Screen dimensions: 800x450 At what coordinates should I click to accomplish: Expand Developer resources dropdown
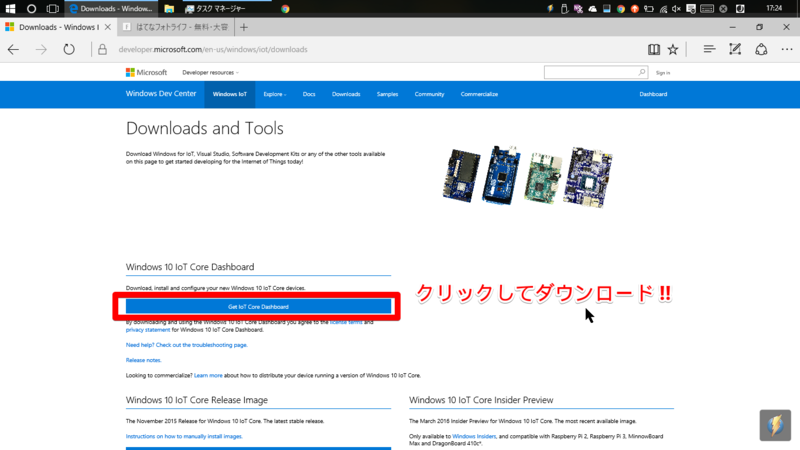(x=210, y=72)
